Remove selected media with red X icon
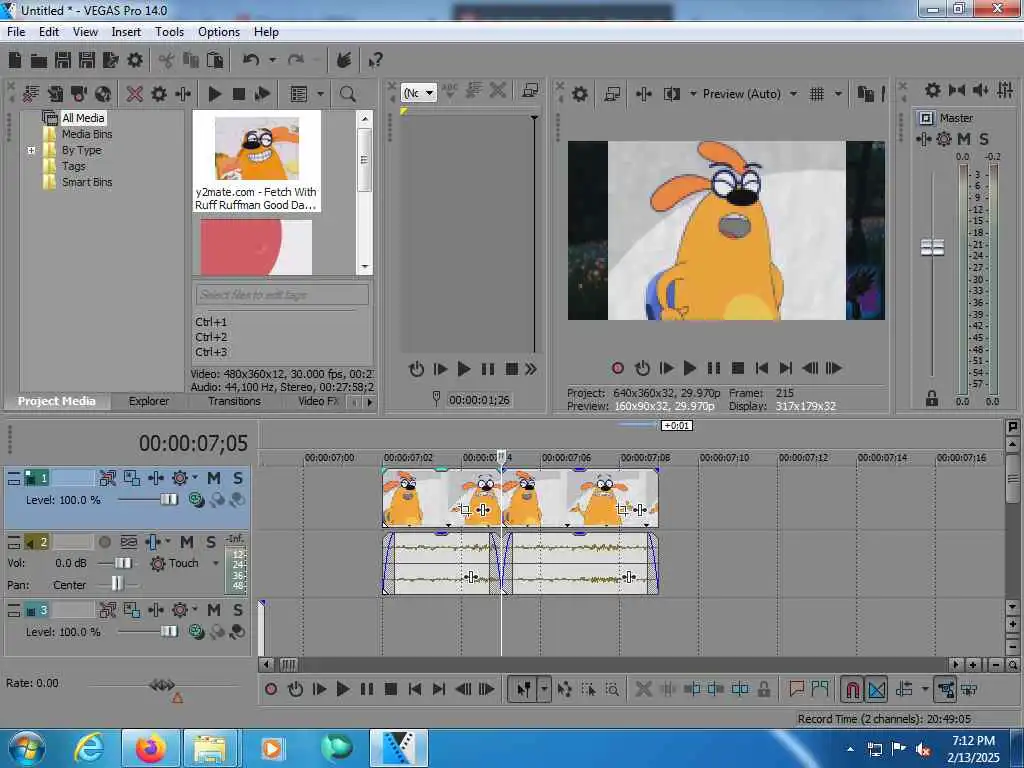Screen dimensions: 1024x768 135,94
